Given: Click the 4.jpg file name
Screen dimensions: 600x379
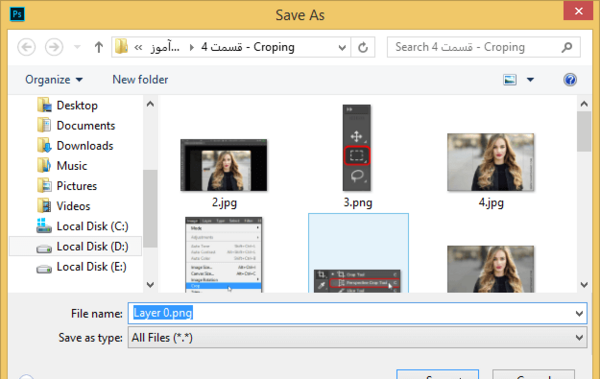Looking at the screenshot, I should pyautogui.click(x=491, y=203).
